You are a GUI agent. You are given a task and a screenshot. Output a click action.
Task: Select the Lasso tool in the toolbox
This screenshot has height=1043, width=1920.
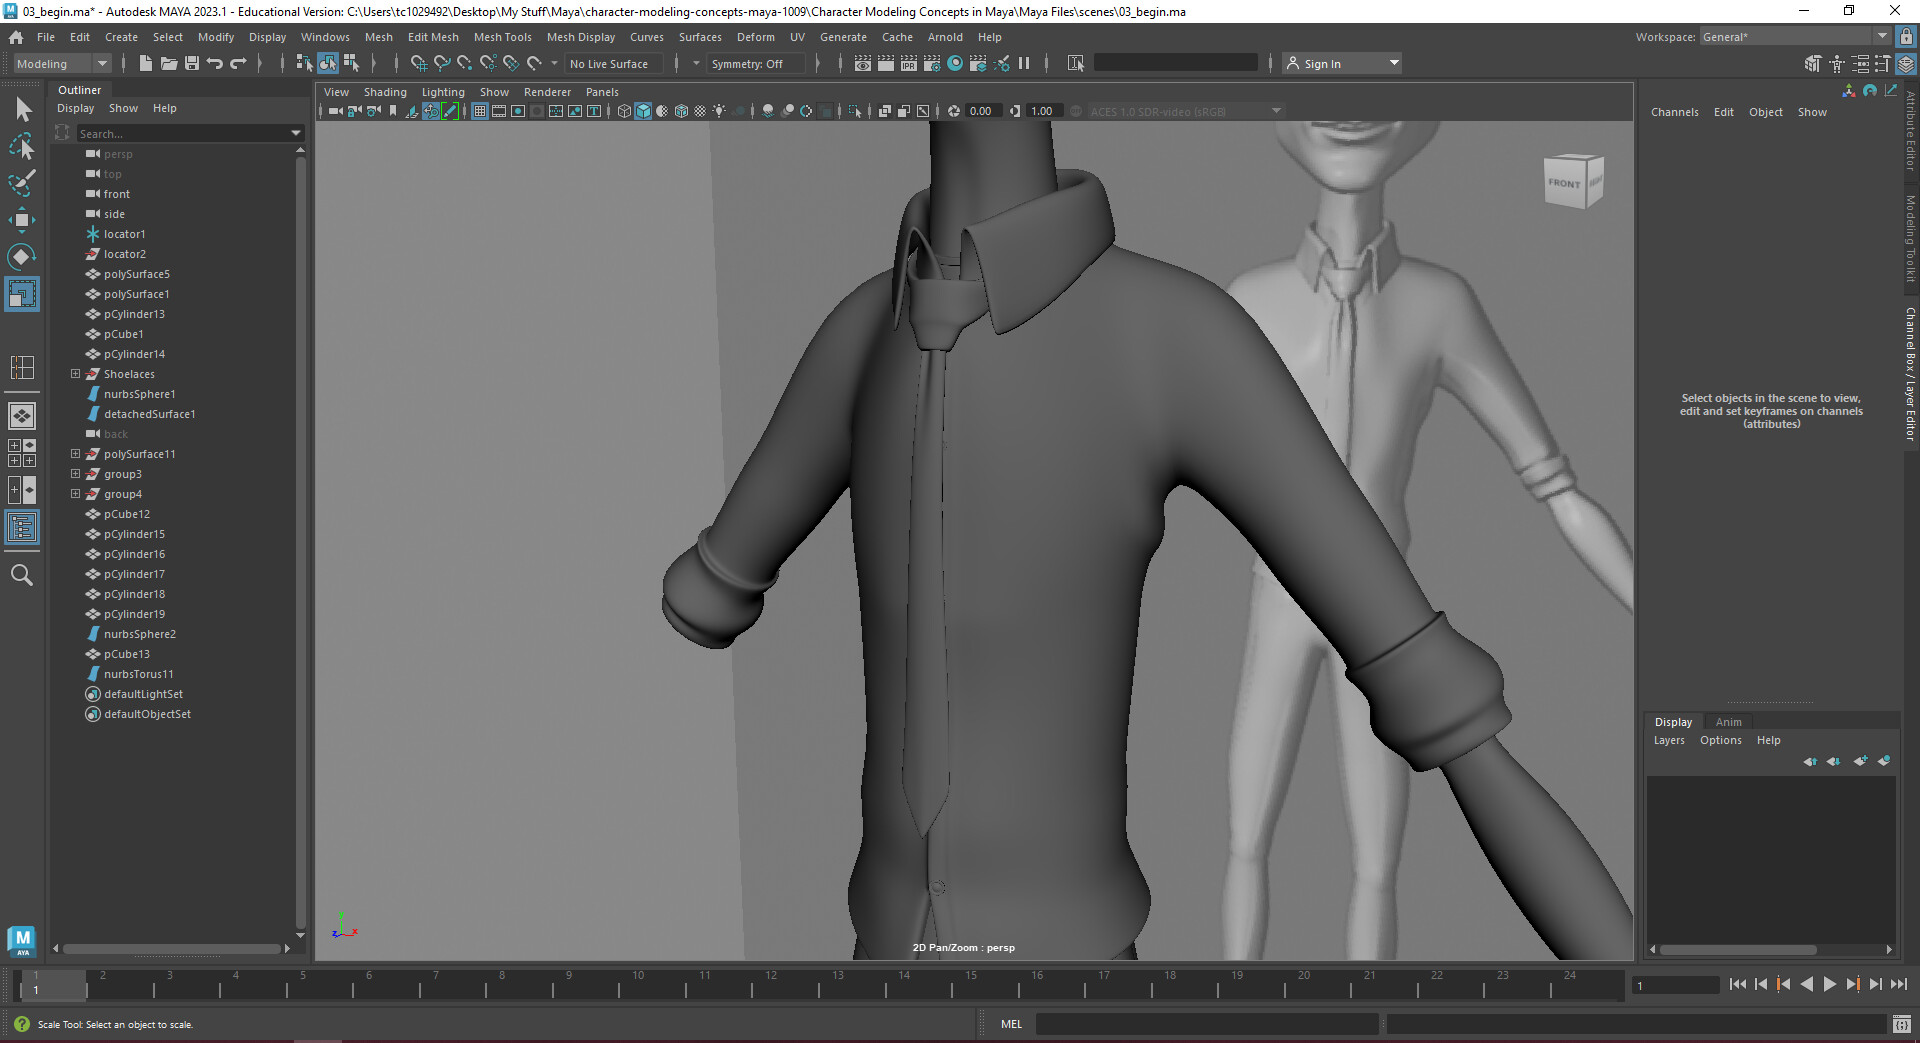(23, 147)
